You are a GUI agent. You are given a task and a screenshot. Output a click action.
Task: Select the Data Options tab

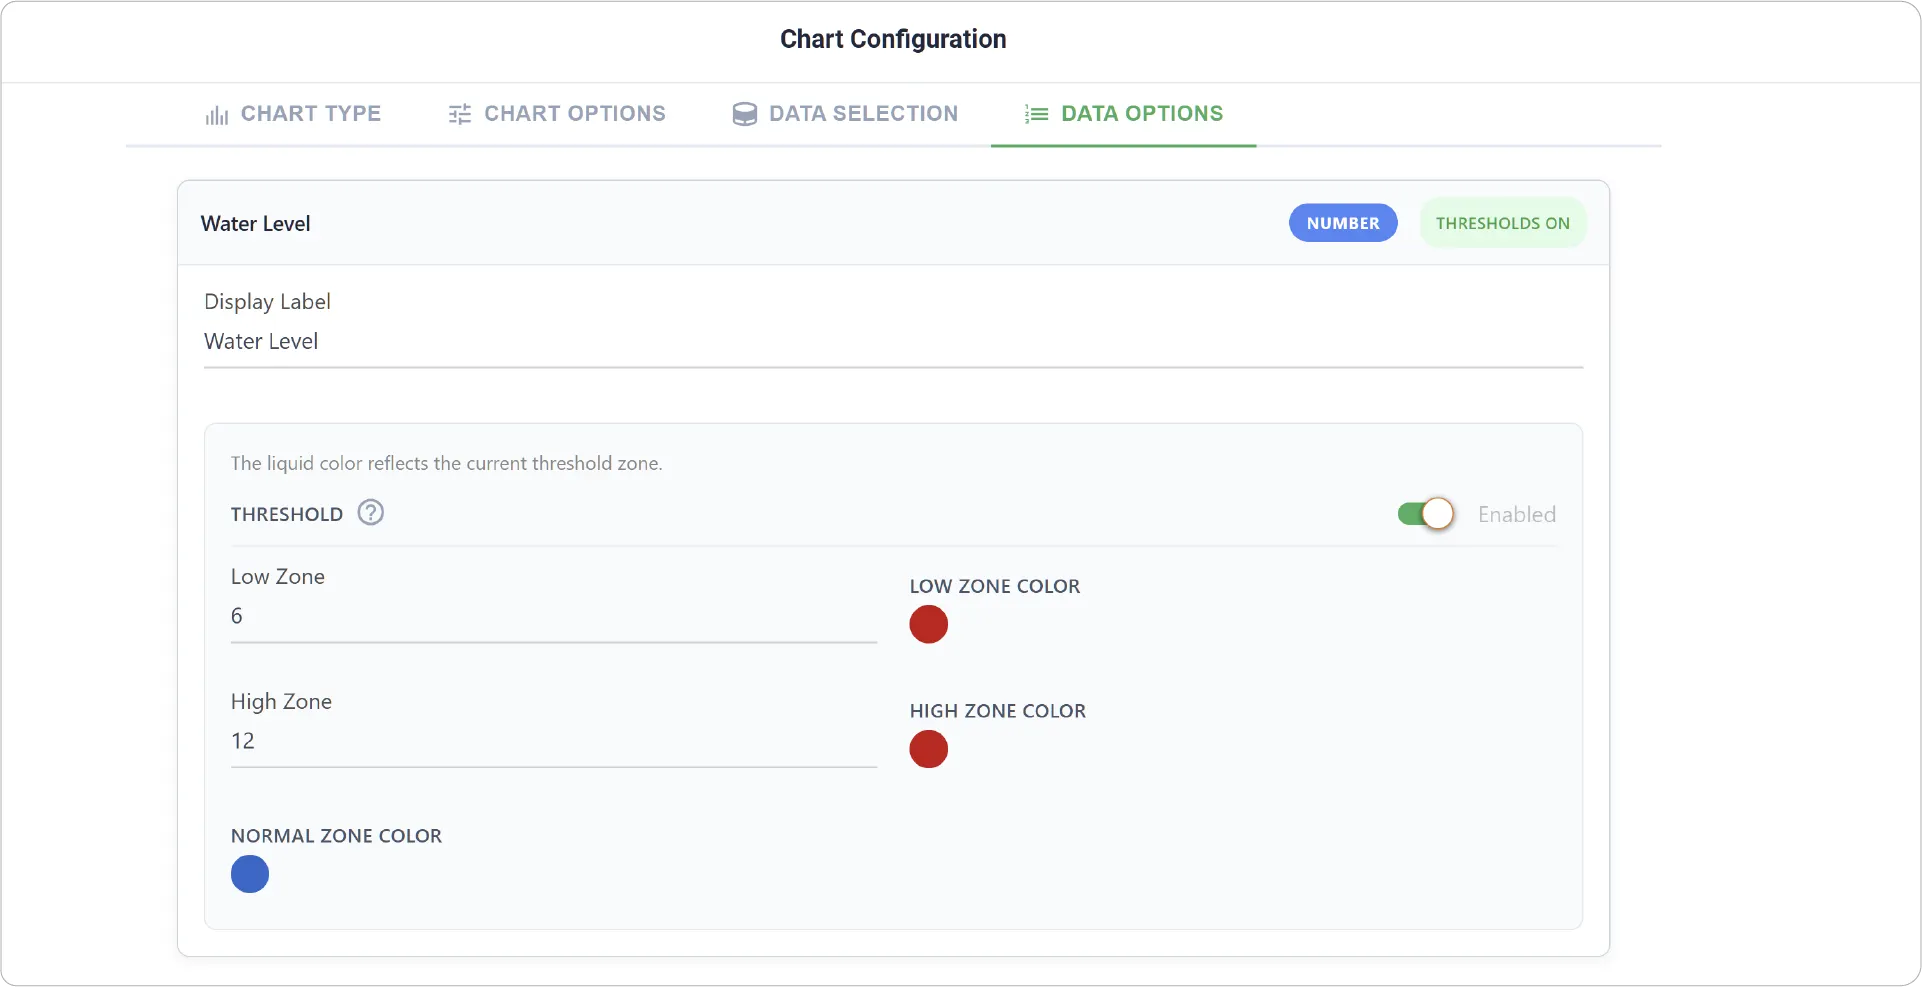(1123, 114)
